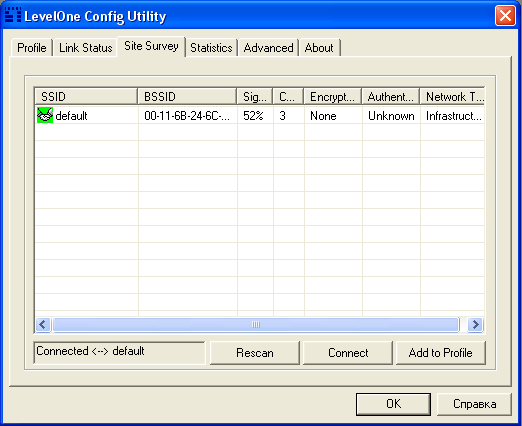
Task: Click the left arrow of horizontal scrollbar
Action: point(43,324)
